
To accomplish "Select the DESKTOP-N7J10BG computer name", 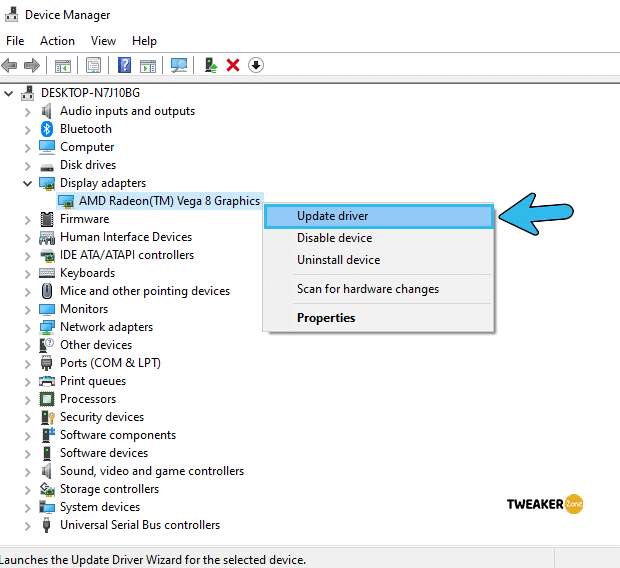I will pyautogui.click(x=91, y=93).
